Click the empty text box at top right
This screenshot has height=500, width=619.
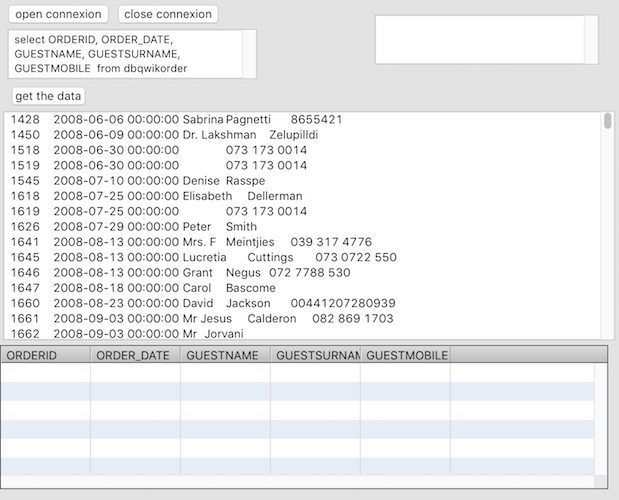point(479,40)
